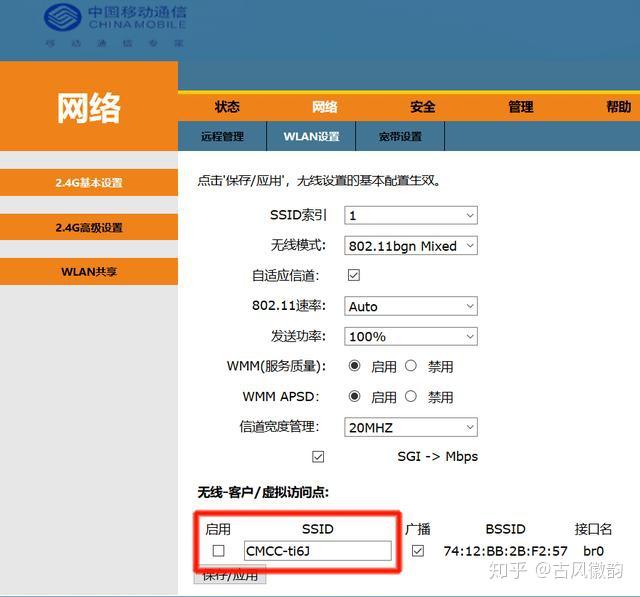Screen dimensions: 640x597
Task: Click BSSID value 74:12:BB:2B:F2:57
Action: click(505, 551)
